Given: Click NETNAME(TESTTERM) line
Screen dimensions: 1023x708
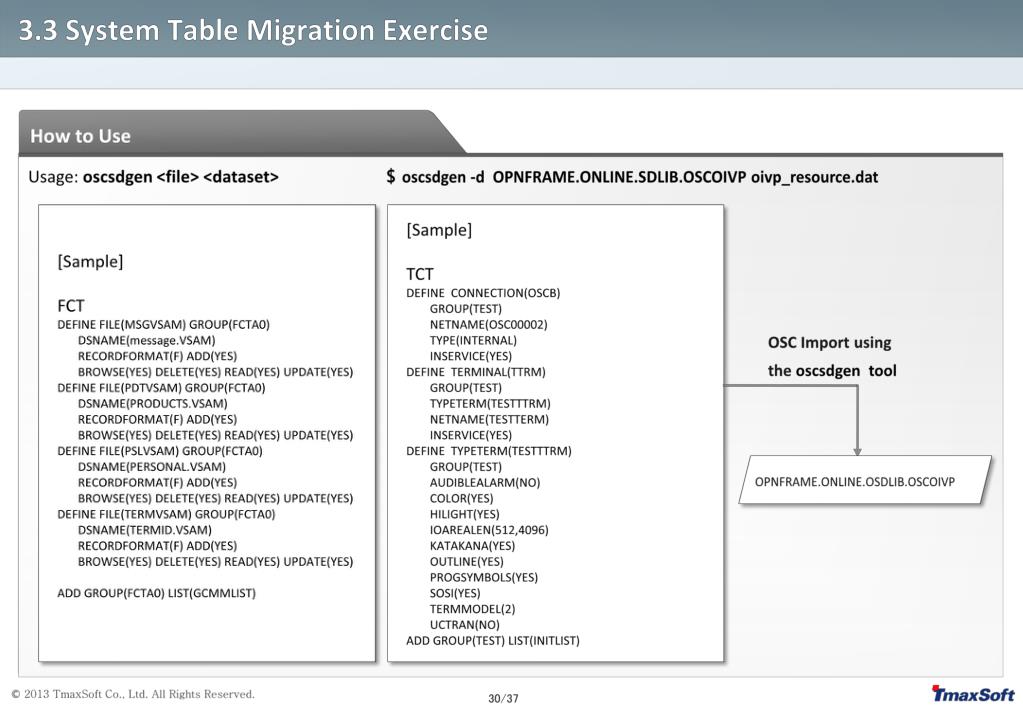Looking at the screenshot, I should [489, 419].
